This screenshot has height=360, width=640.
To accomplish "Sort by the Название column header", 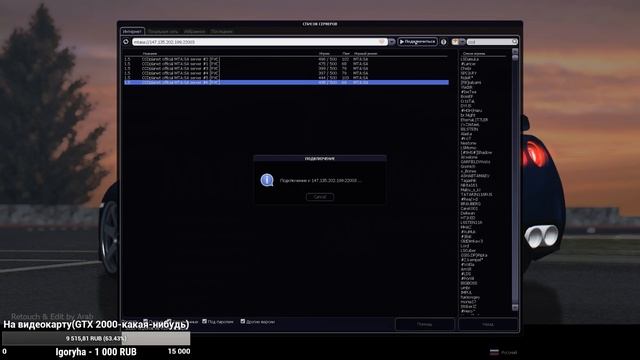I will 150,53.
